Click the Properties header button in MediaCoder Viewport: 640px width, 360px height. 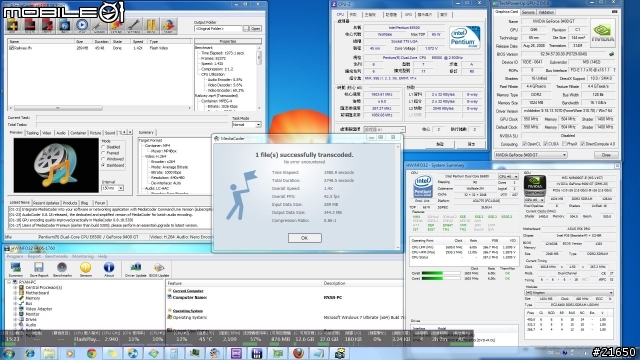point(228,41)
